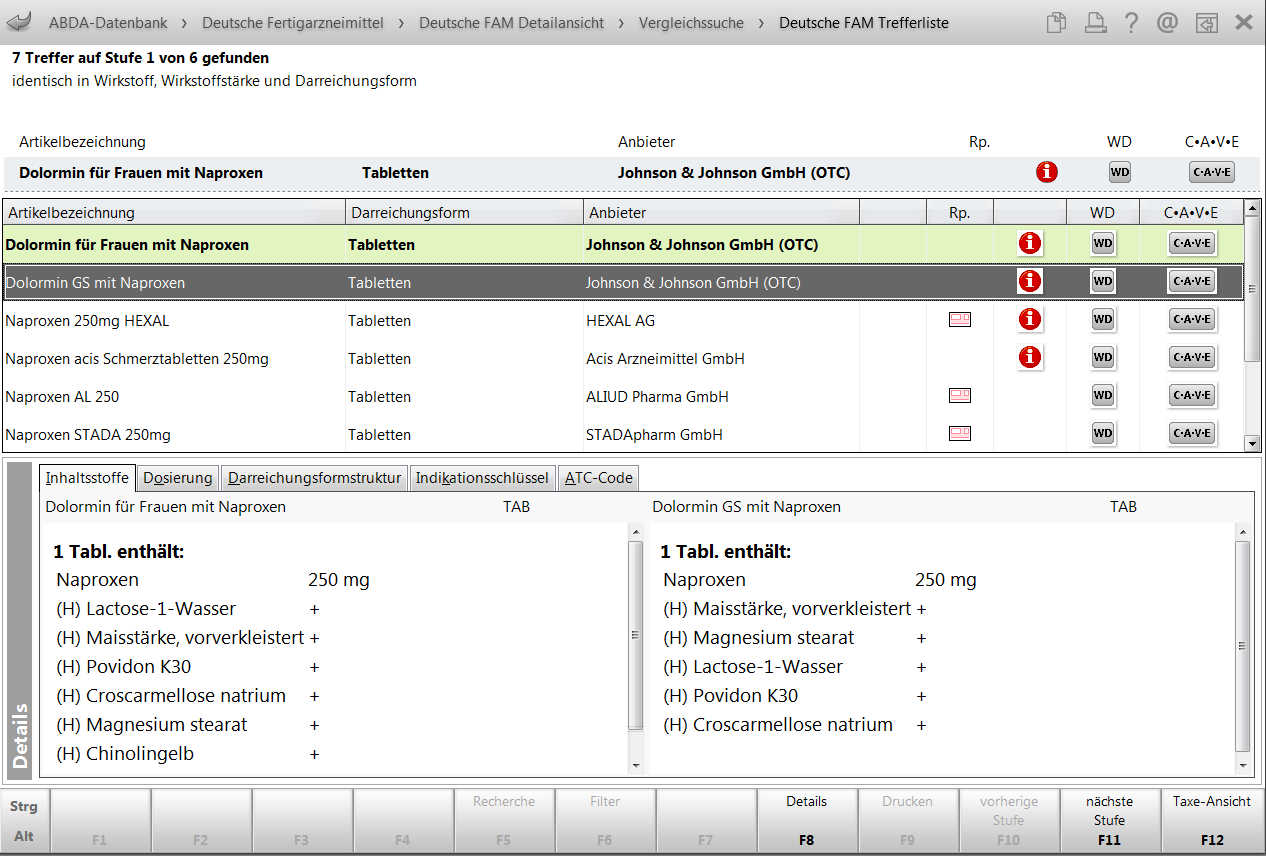Click the Darreichungsform column header
The image size is (1266, 856).
pos(464,212)
